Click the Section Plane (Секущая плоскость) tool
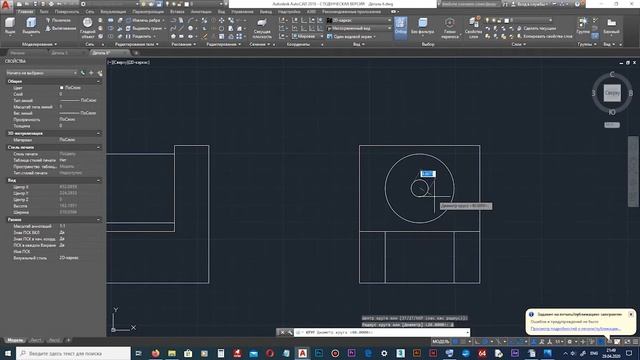 [x=262, y=28]
